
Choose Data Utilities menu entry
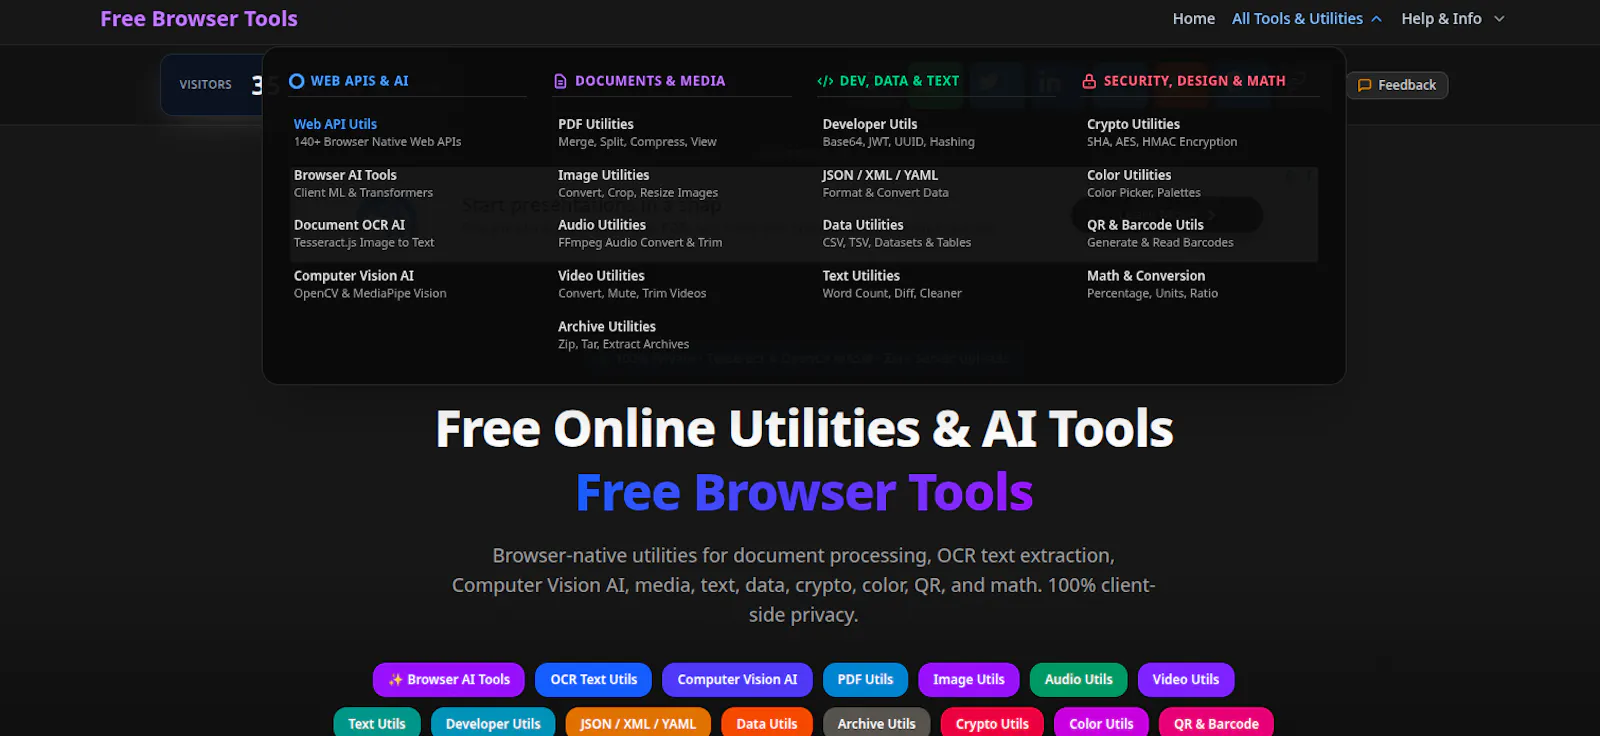[896, 233]
